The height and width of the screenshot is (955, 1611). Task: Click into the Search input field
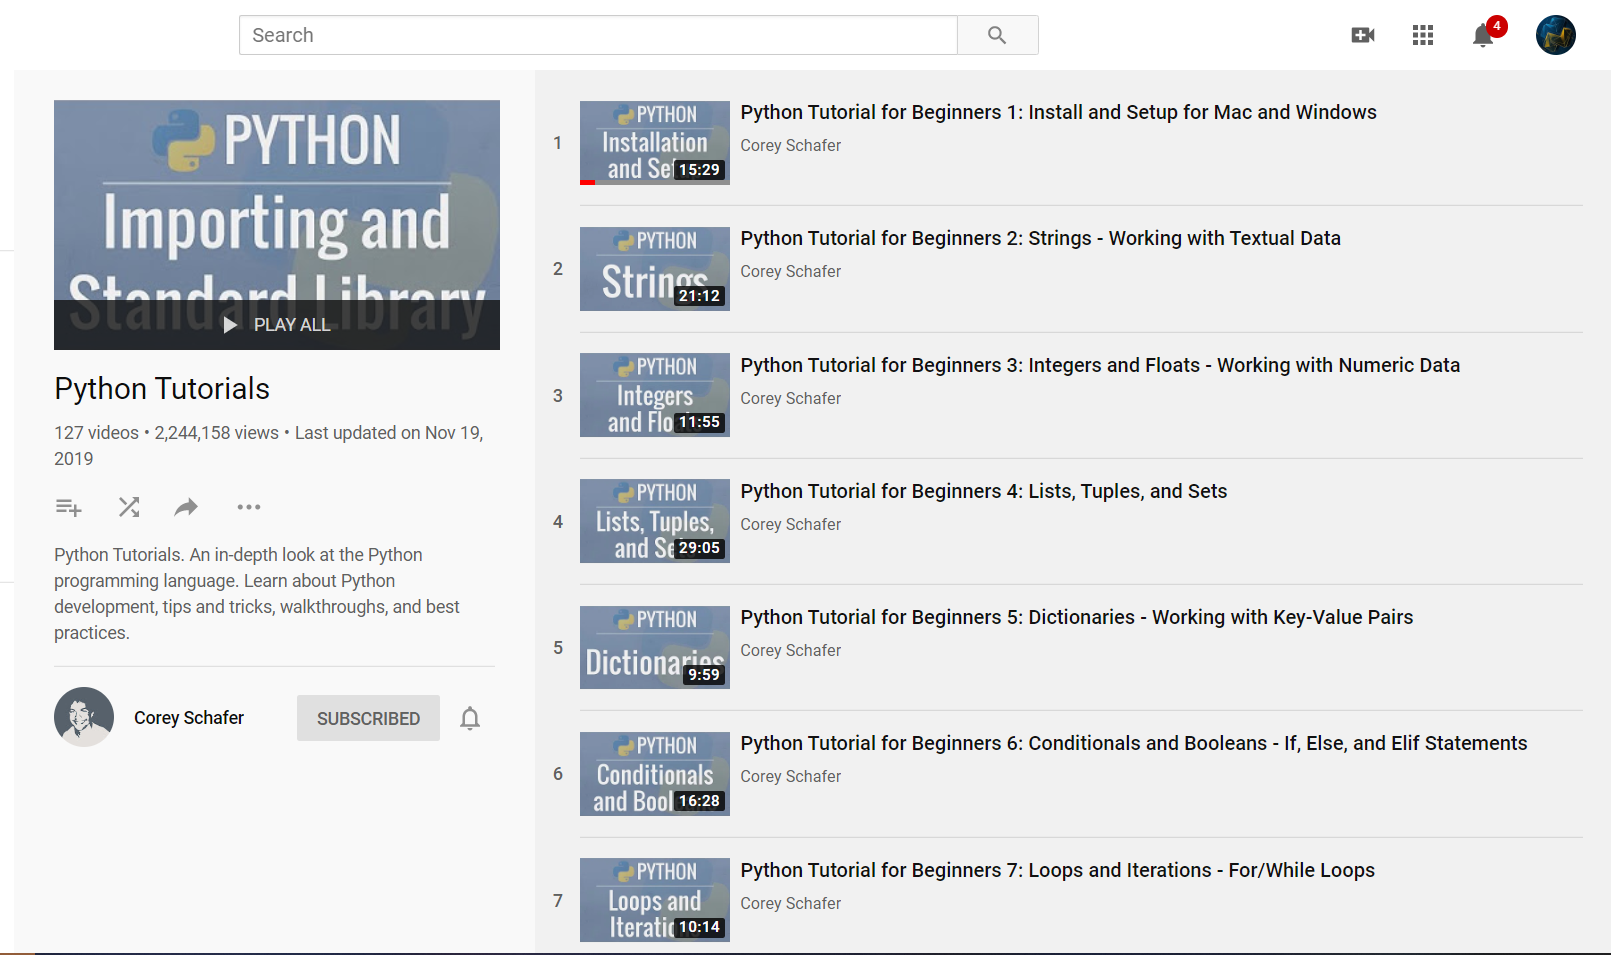598,35
